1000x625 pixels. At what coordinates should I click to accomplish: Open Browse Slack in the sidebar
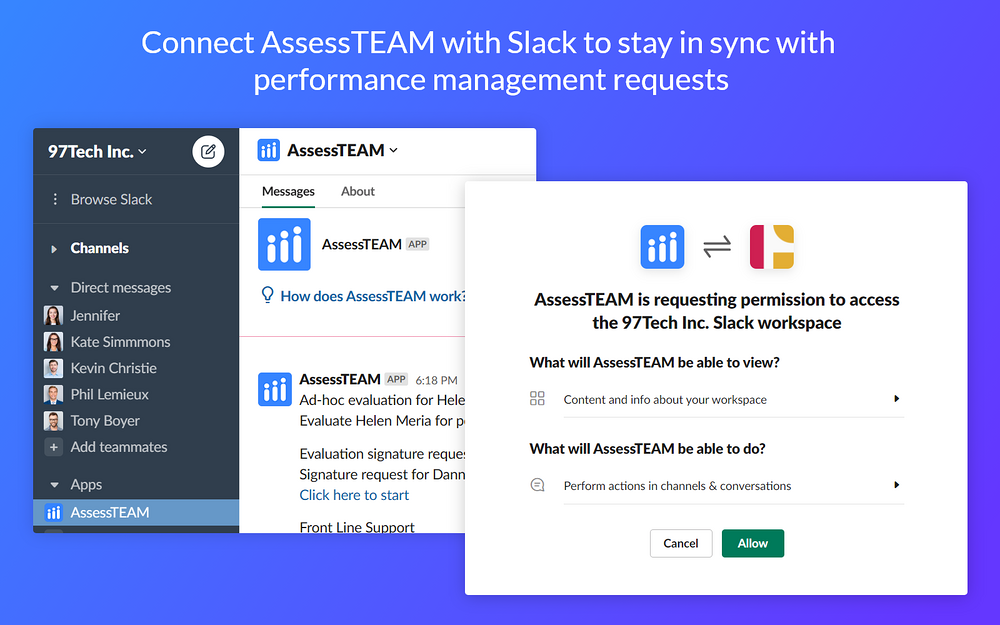[111, 200]
